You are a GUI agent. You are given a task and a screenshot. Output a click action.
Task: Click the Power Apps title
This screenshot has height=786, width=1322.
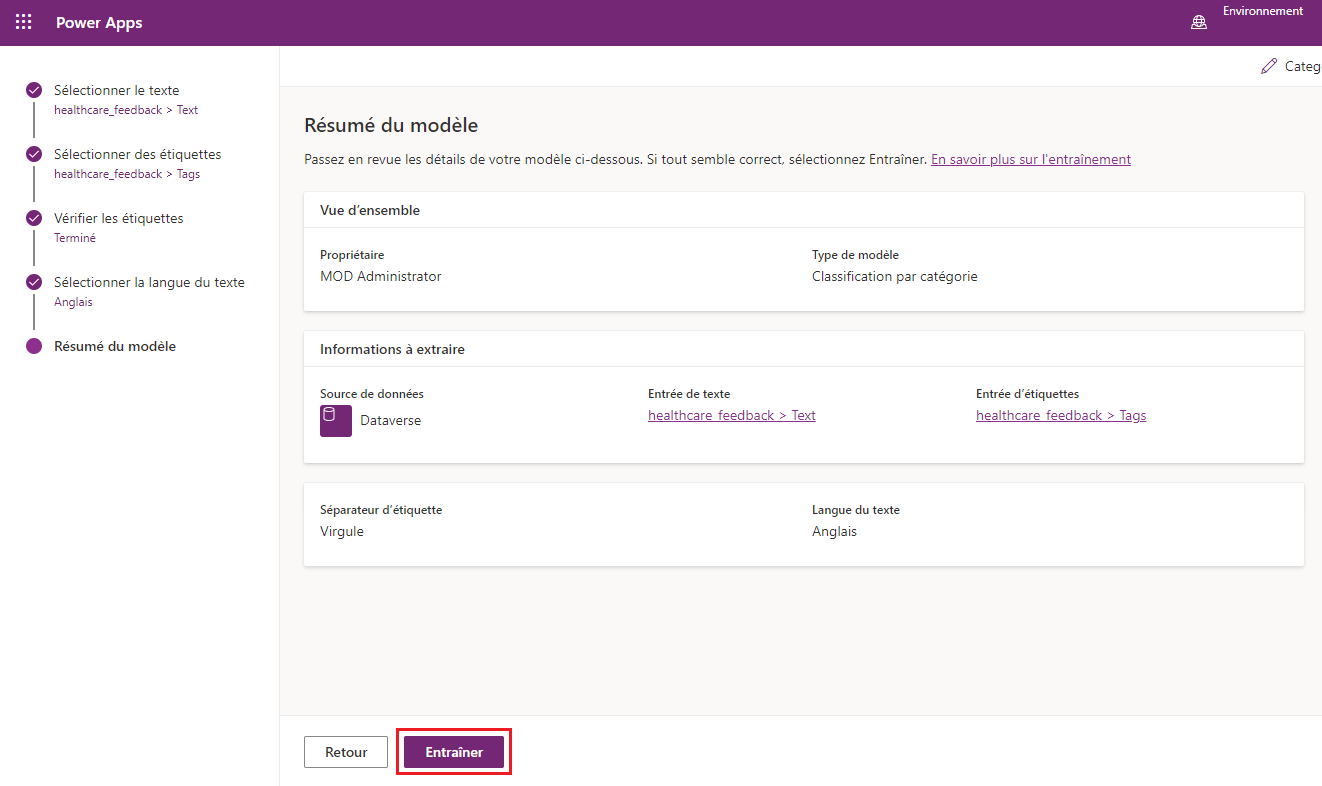coord(99,23)
